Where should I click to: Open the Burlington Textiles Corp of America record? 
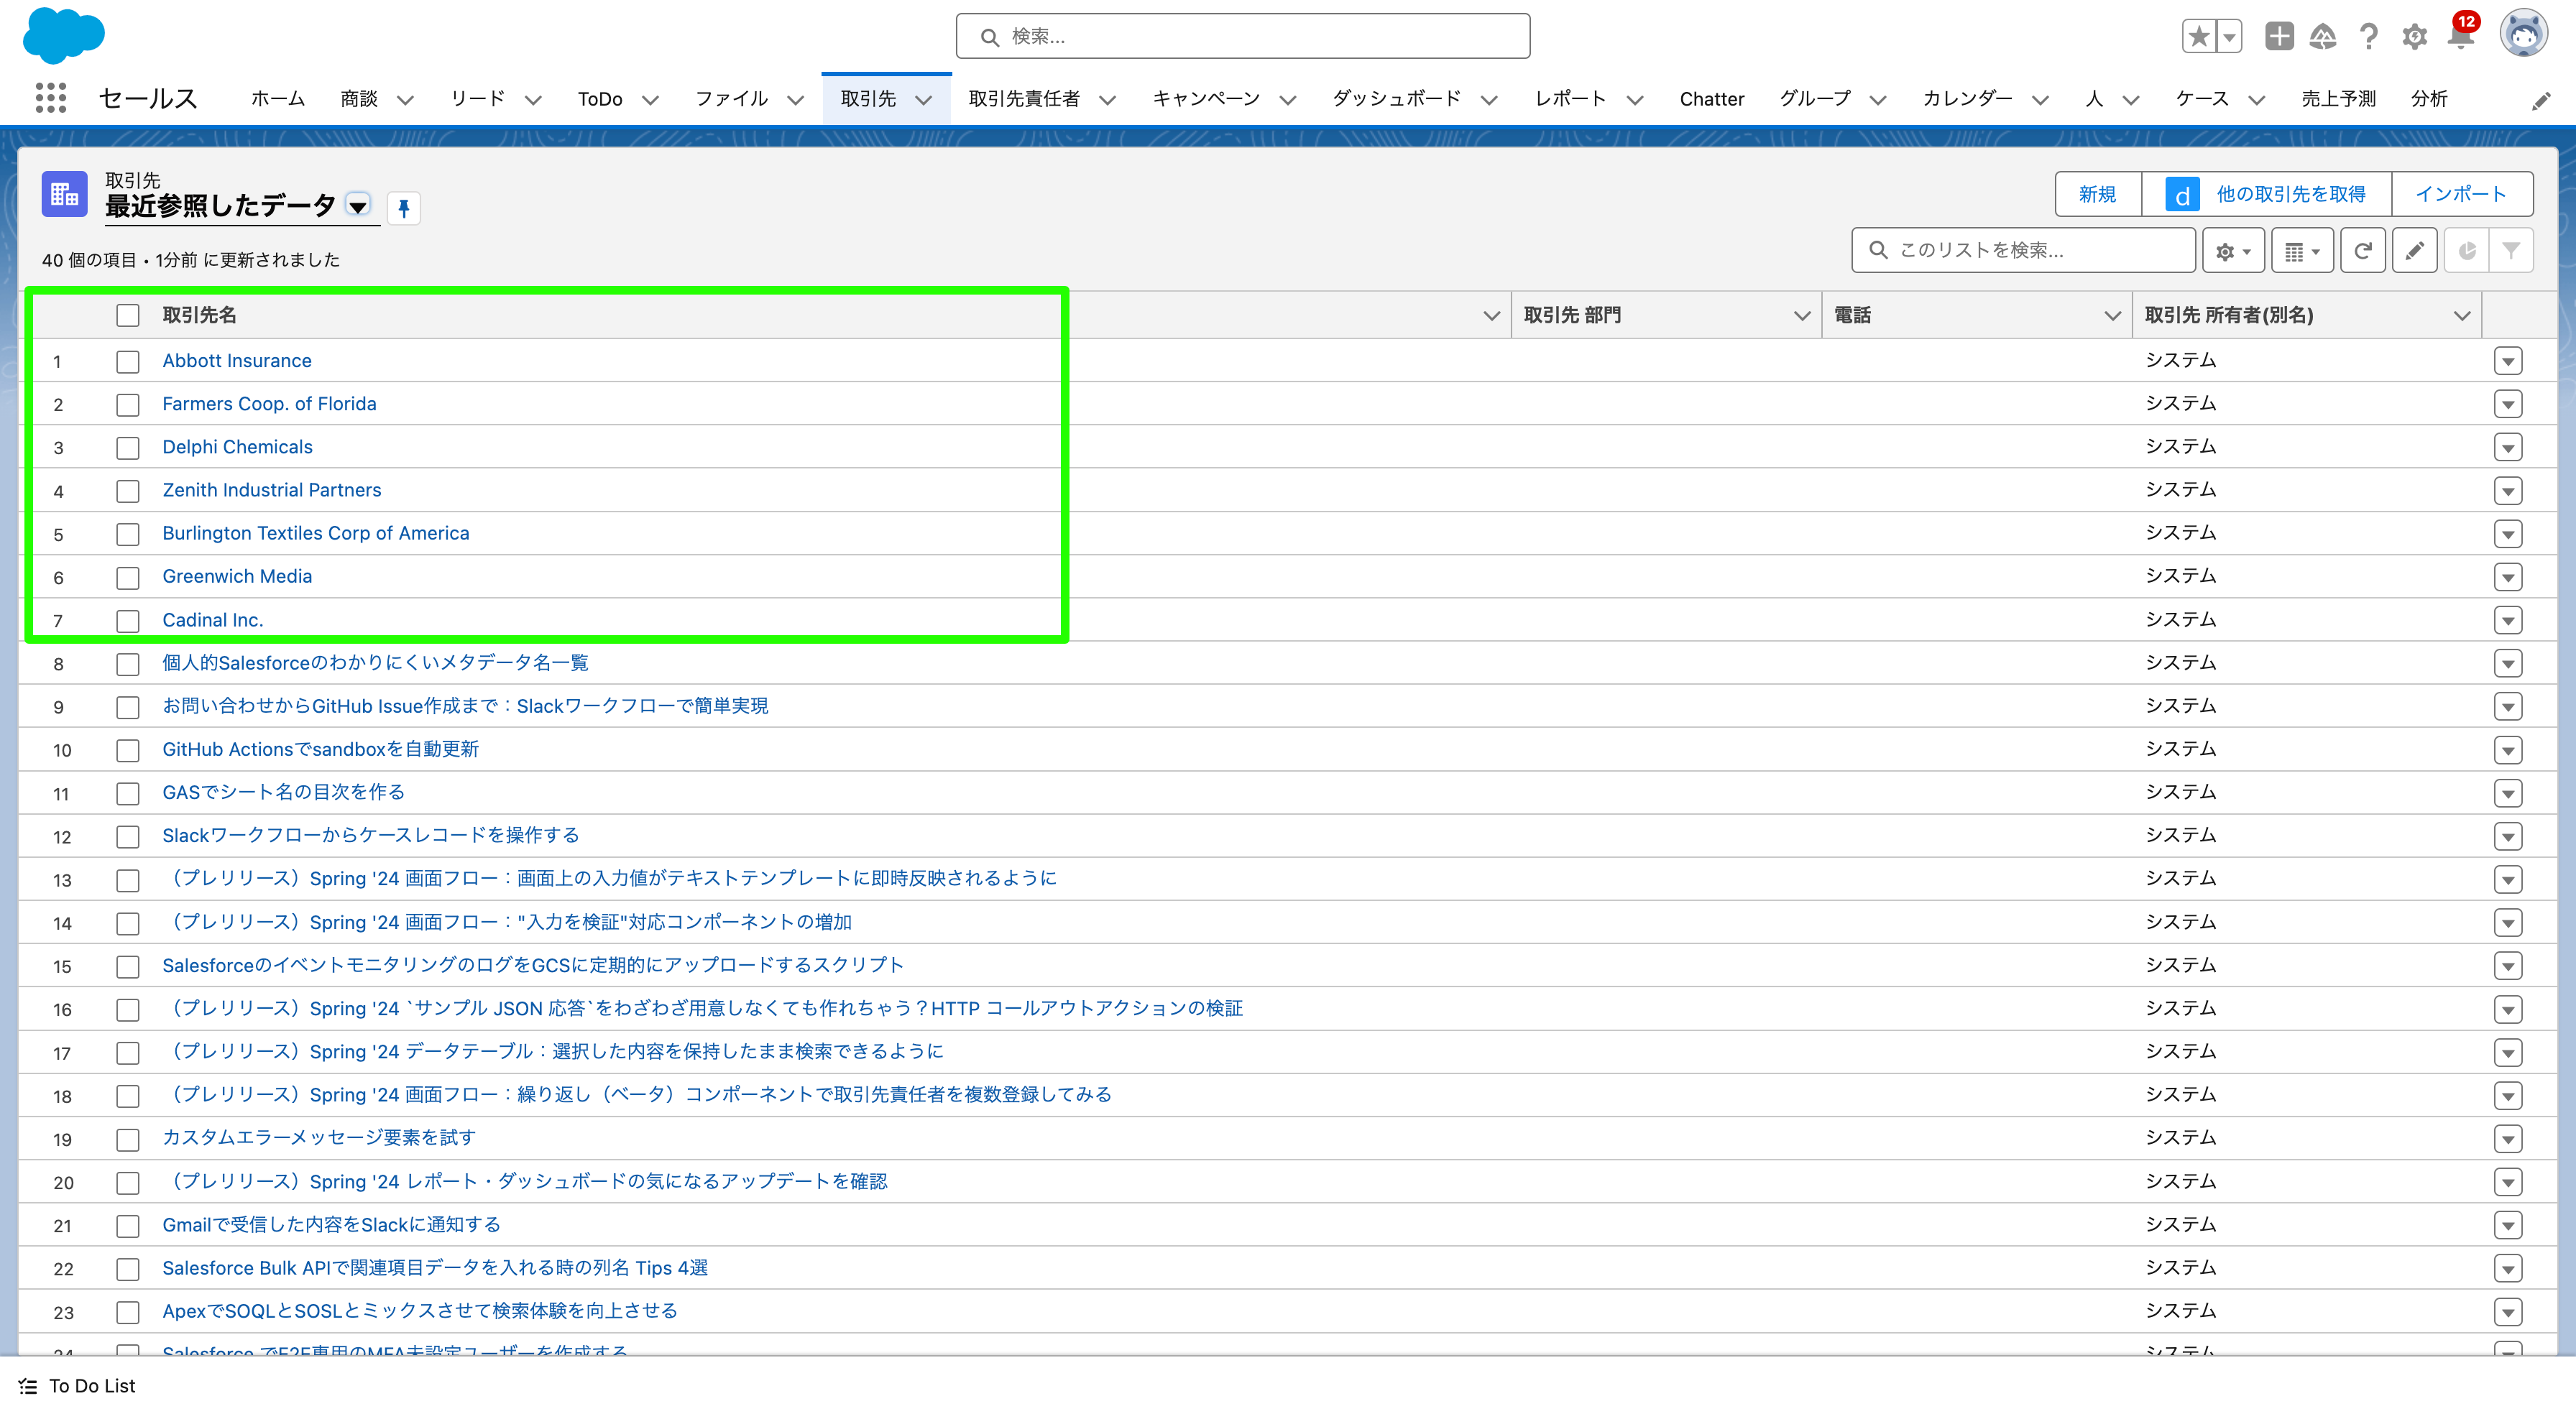[316, 533]
